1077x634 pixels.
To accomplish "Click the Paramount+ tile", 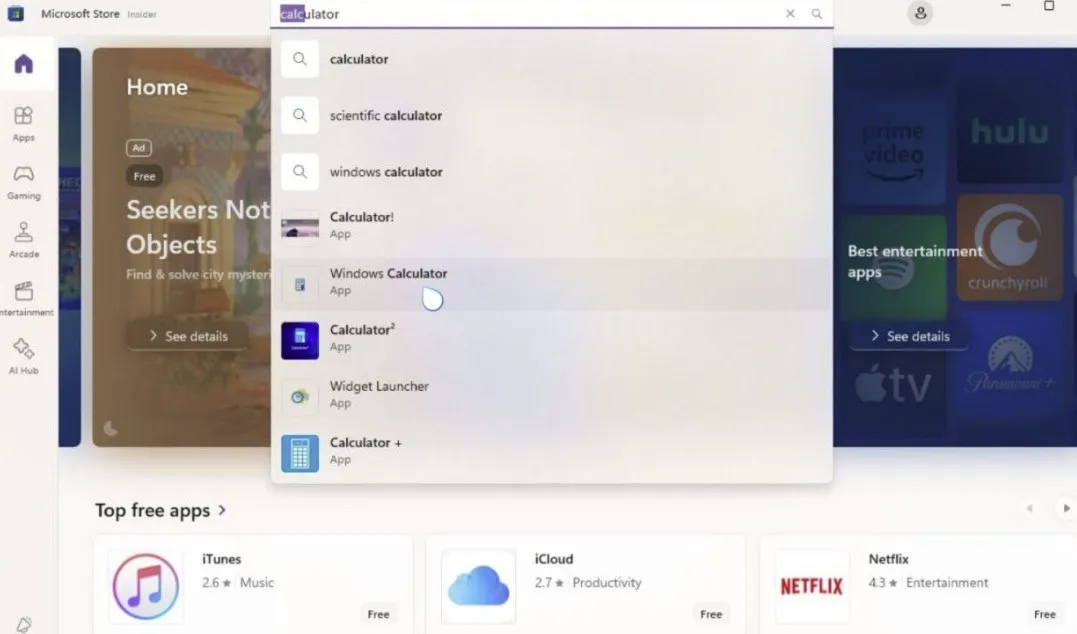I will pos(1009,366).
